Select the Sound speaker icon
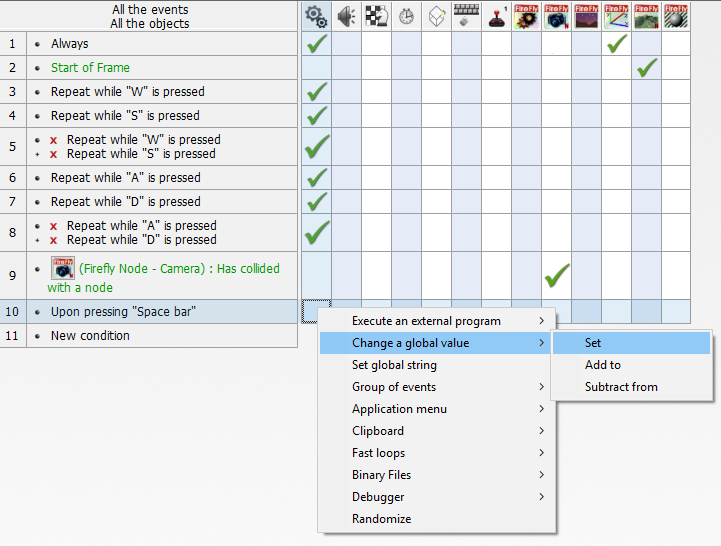This screenshot has height=546, width=721. pos(347,16)
